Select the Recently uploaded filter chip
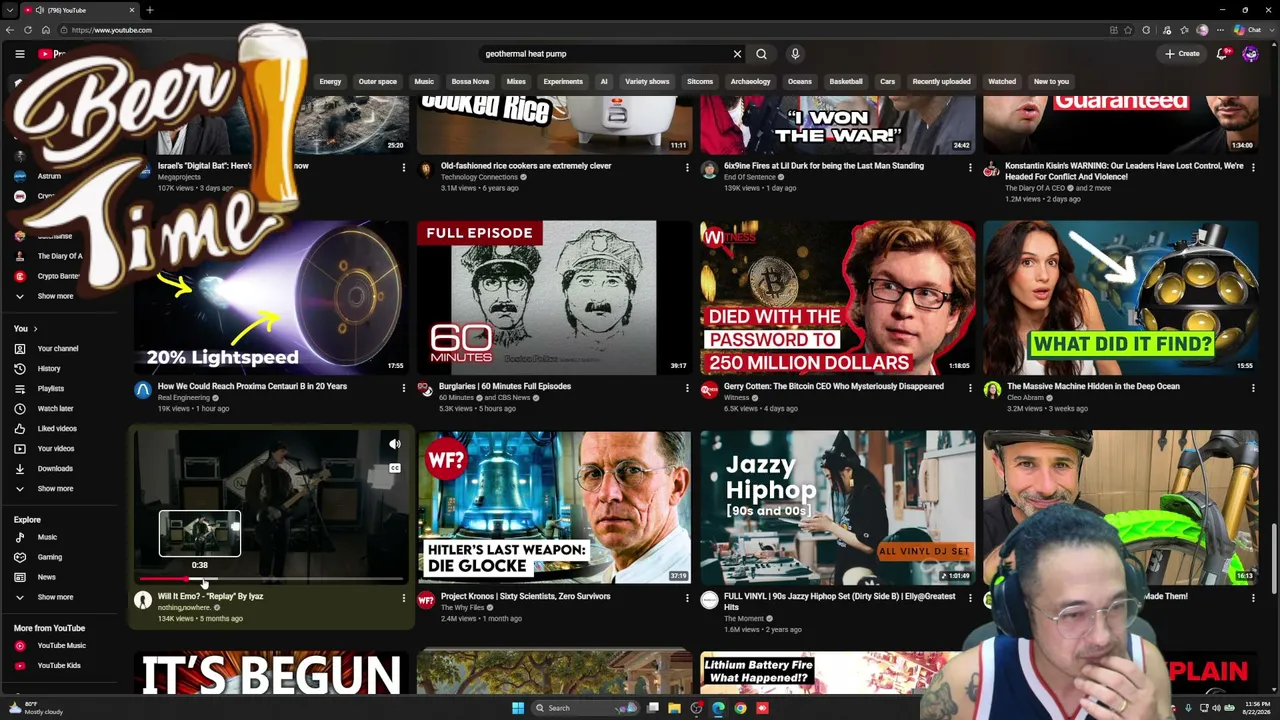 point(941,82)
